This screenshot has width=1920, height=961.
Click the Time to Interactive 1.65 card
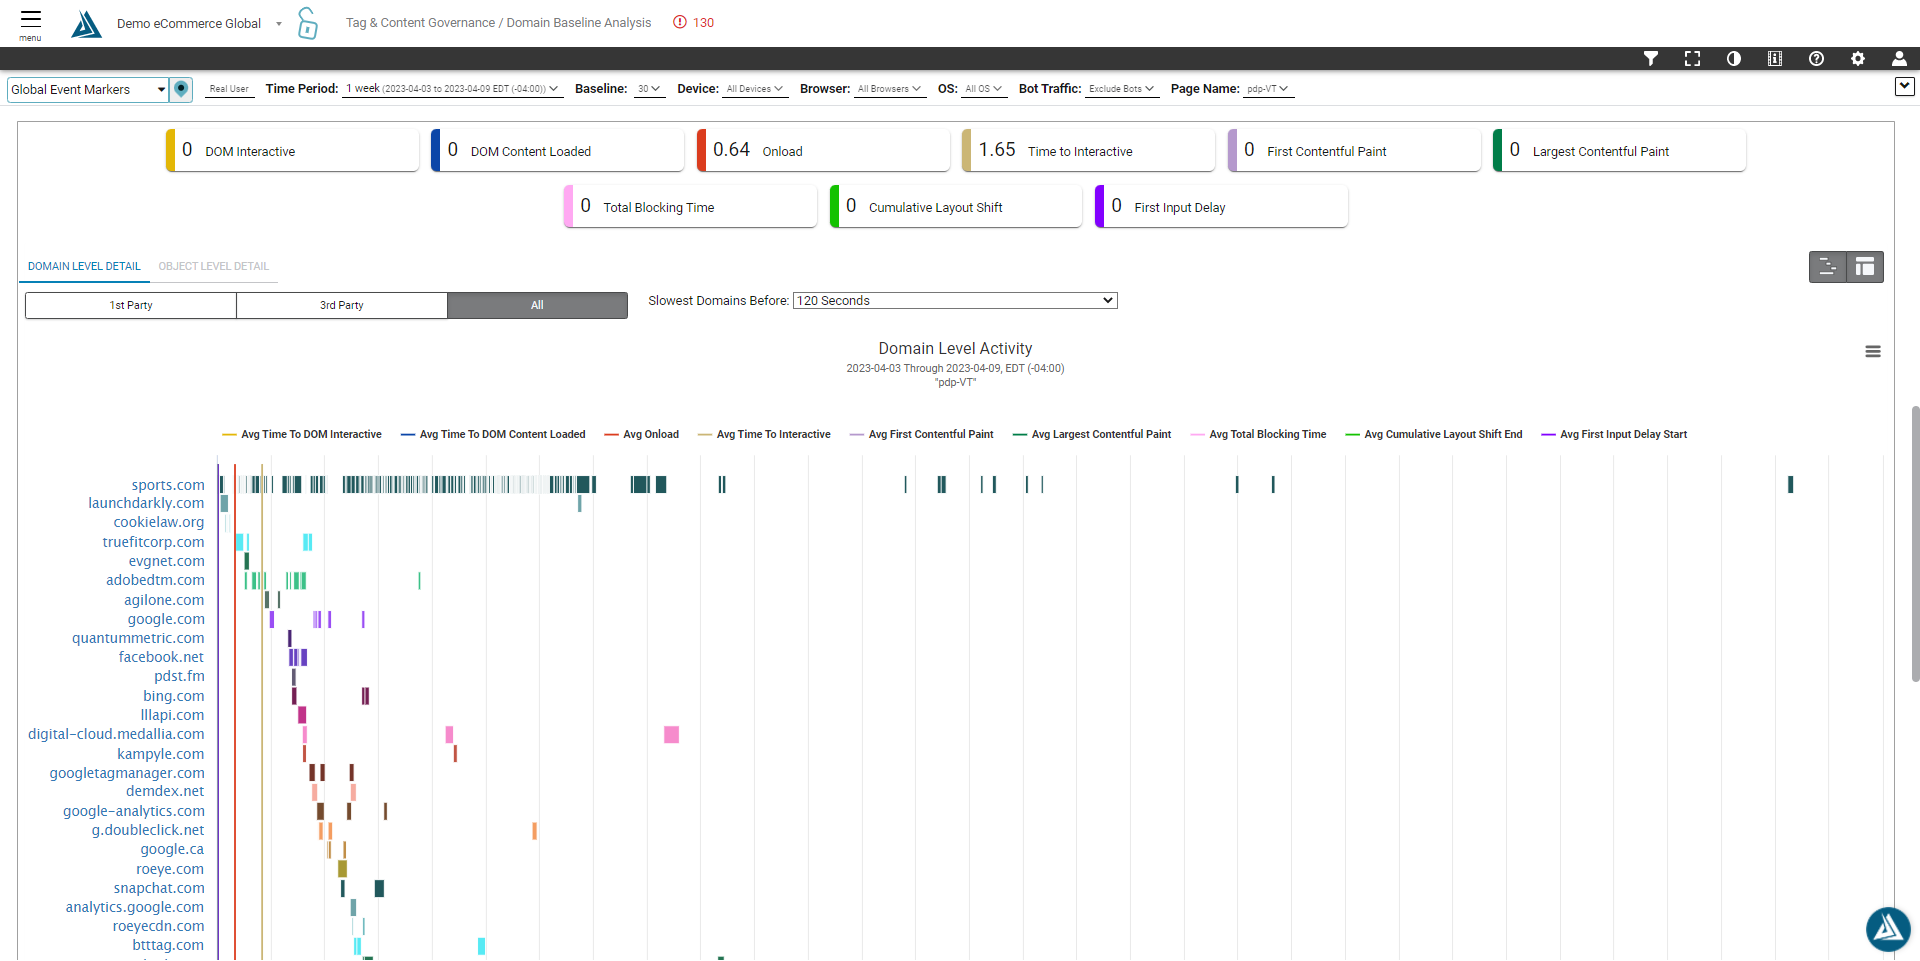tap(1088, 151)
